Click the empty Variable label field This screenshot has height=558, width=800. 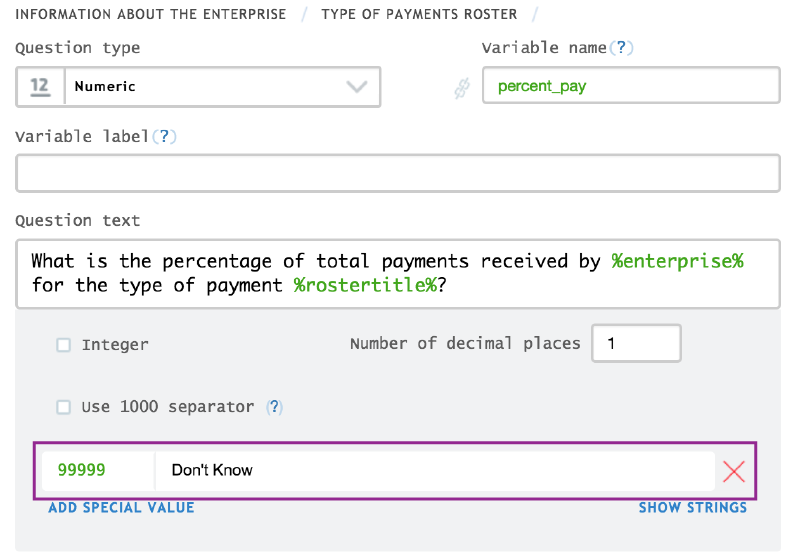click(x=397, y=173)
